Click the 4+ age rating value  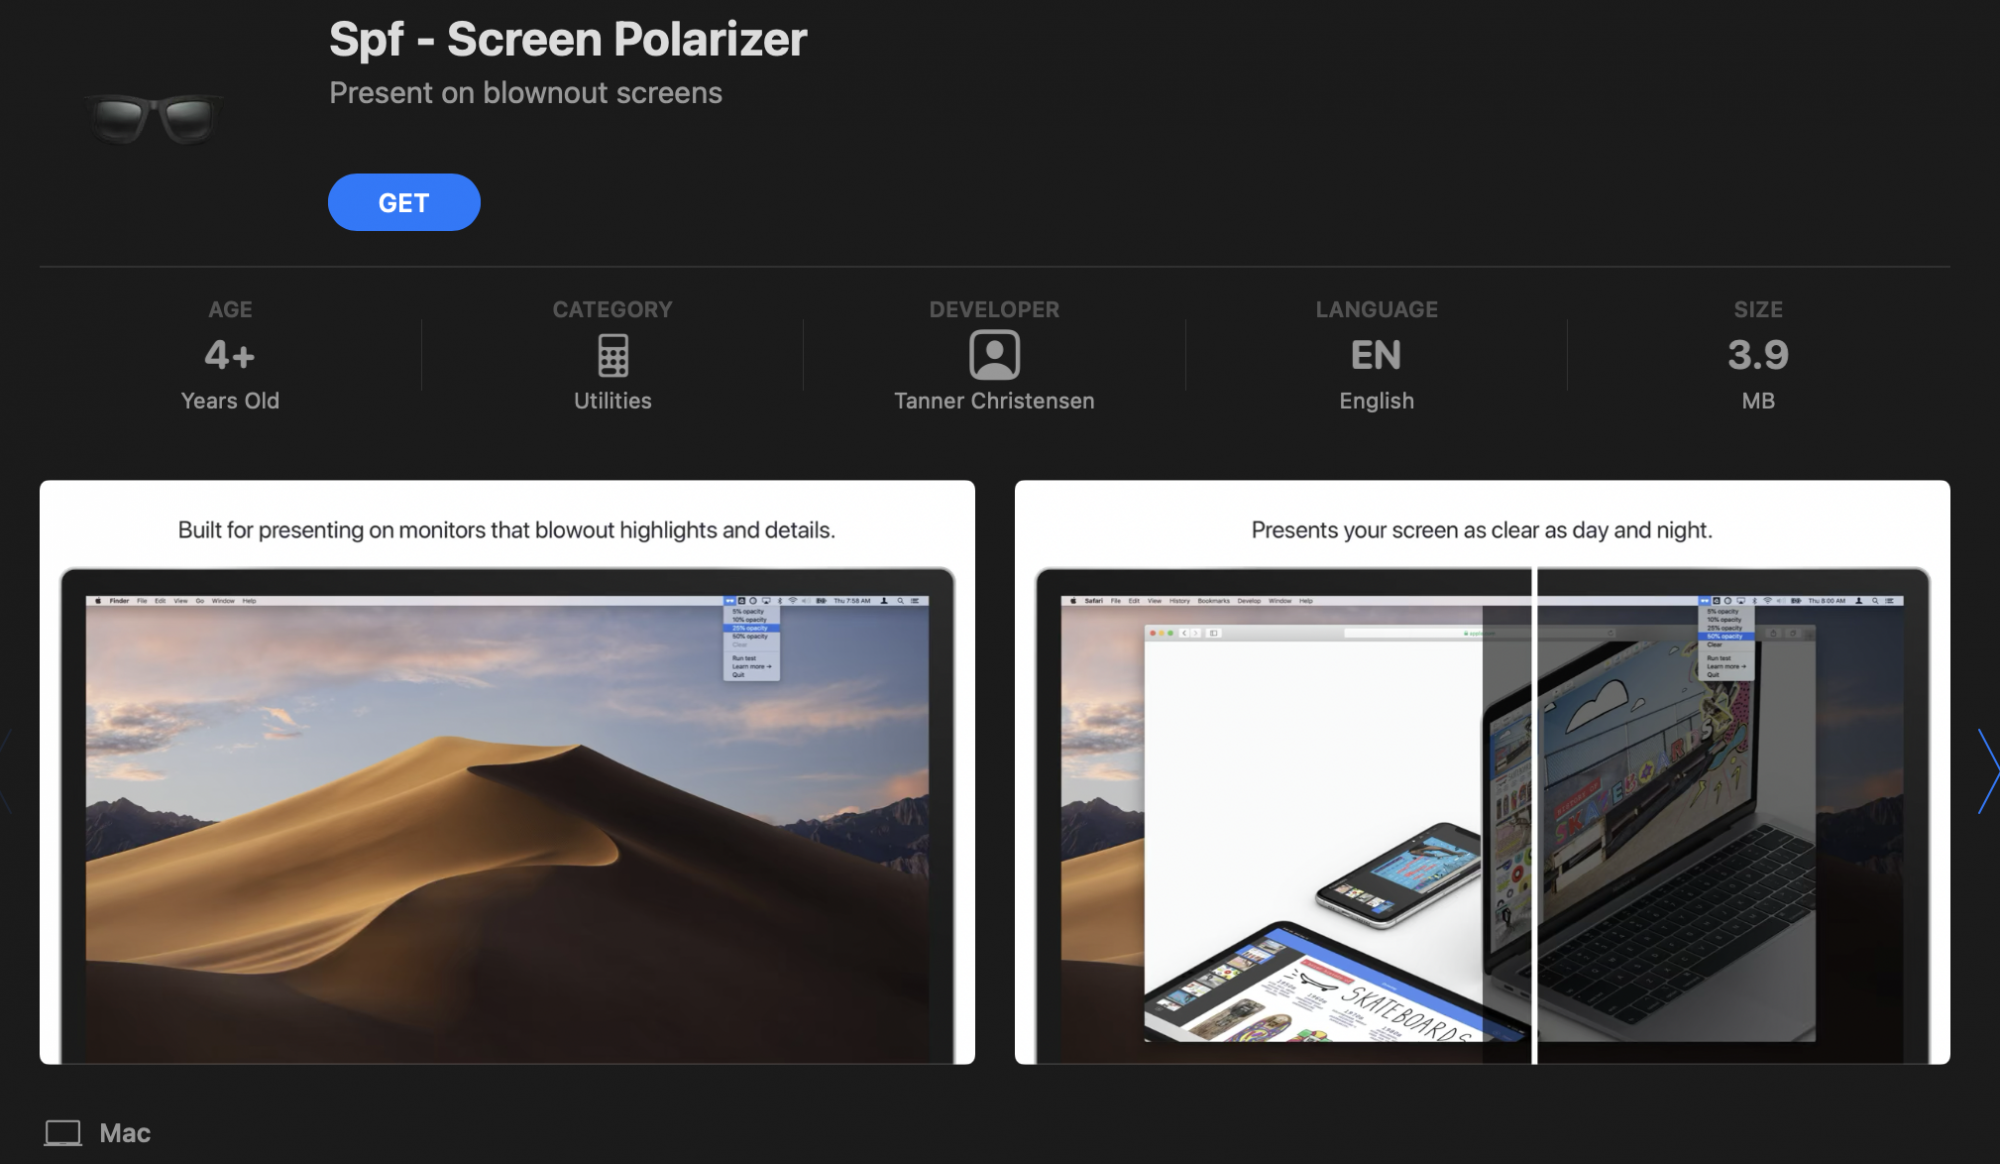coord(230,355)
